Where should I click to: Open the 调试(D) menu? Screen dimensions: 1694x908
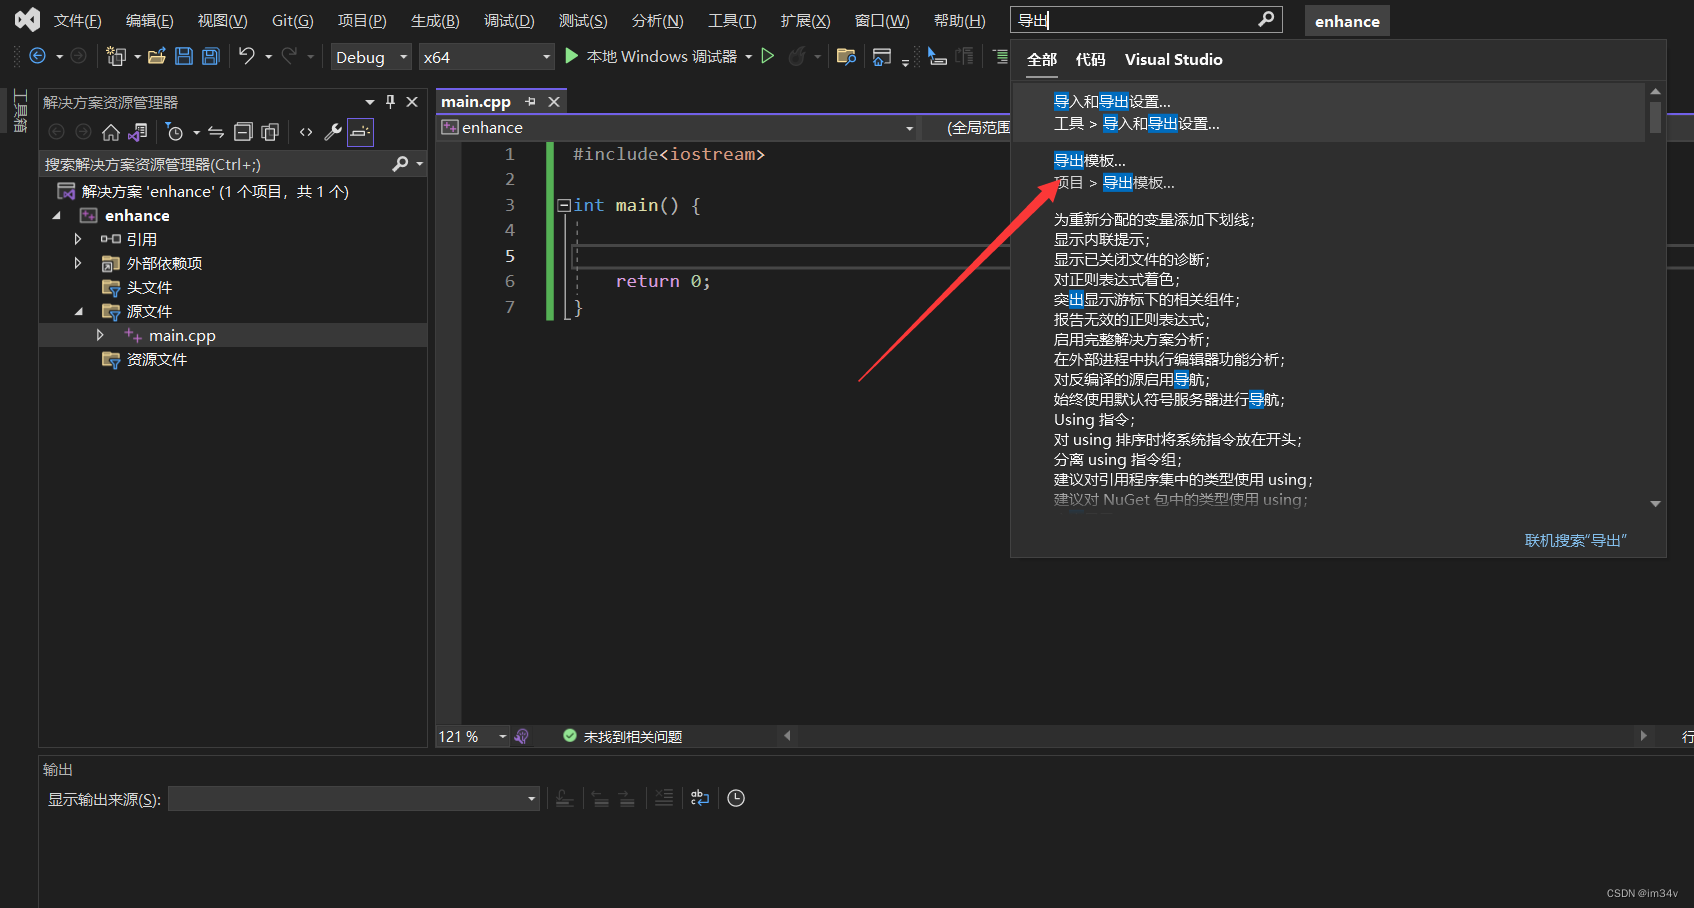click(509, 20)
